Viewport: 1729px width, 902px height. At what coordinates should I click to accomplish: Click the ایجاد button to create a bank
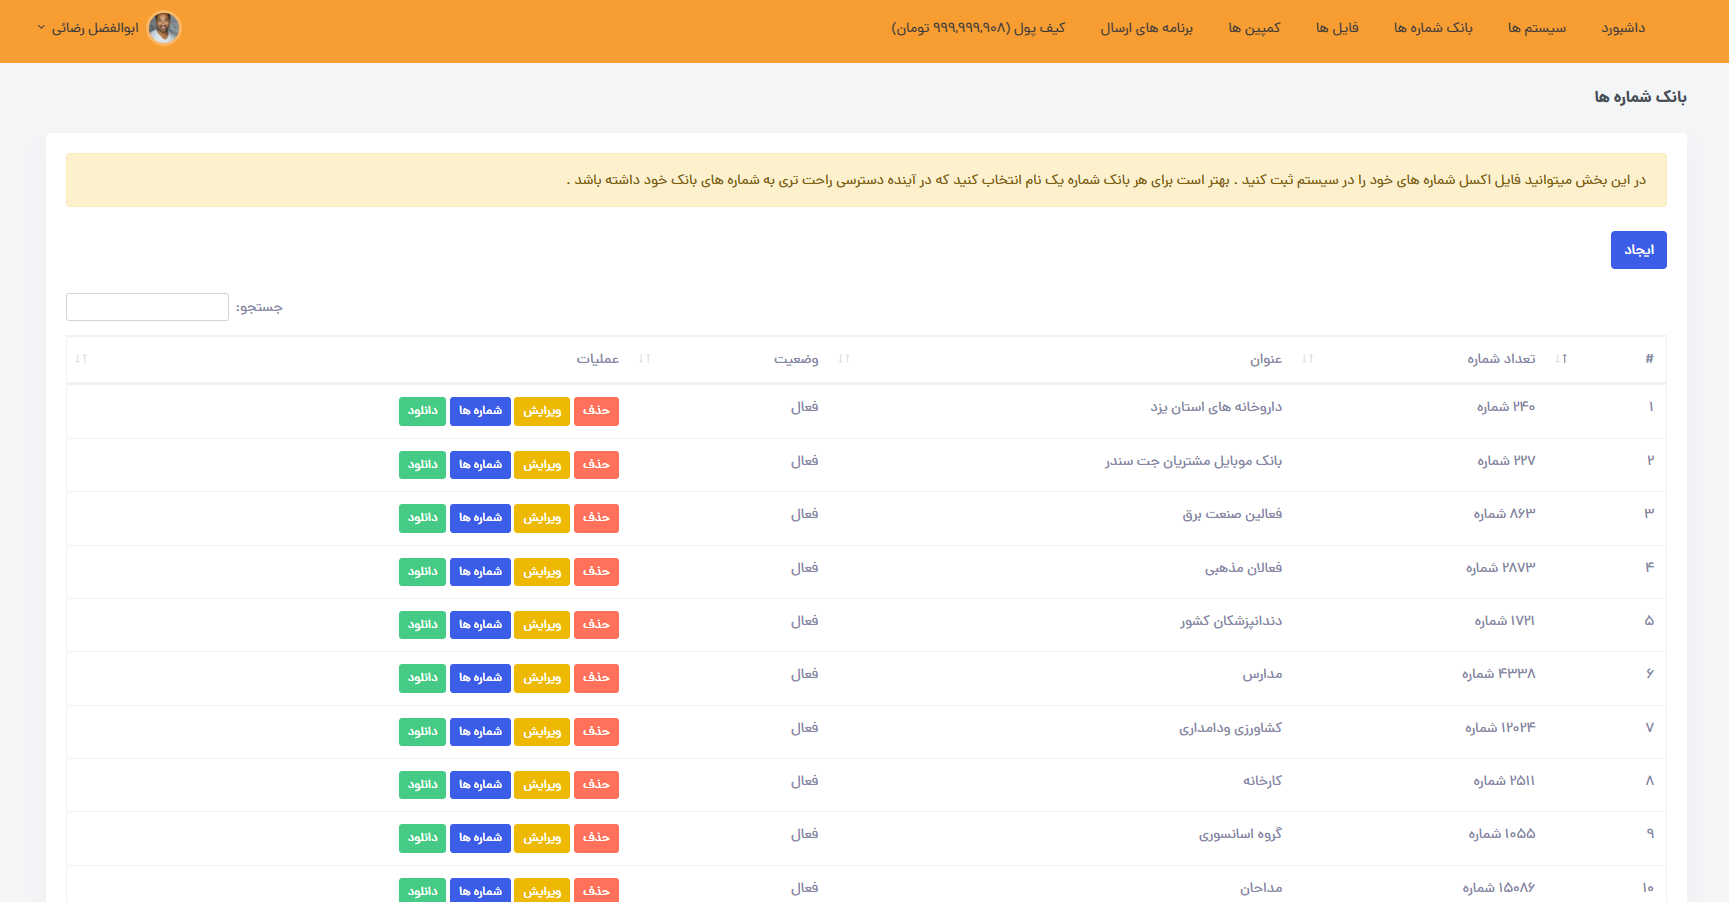tap(1638, 249)
